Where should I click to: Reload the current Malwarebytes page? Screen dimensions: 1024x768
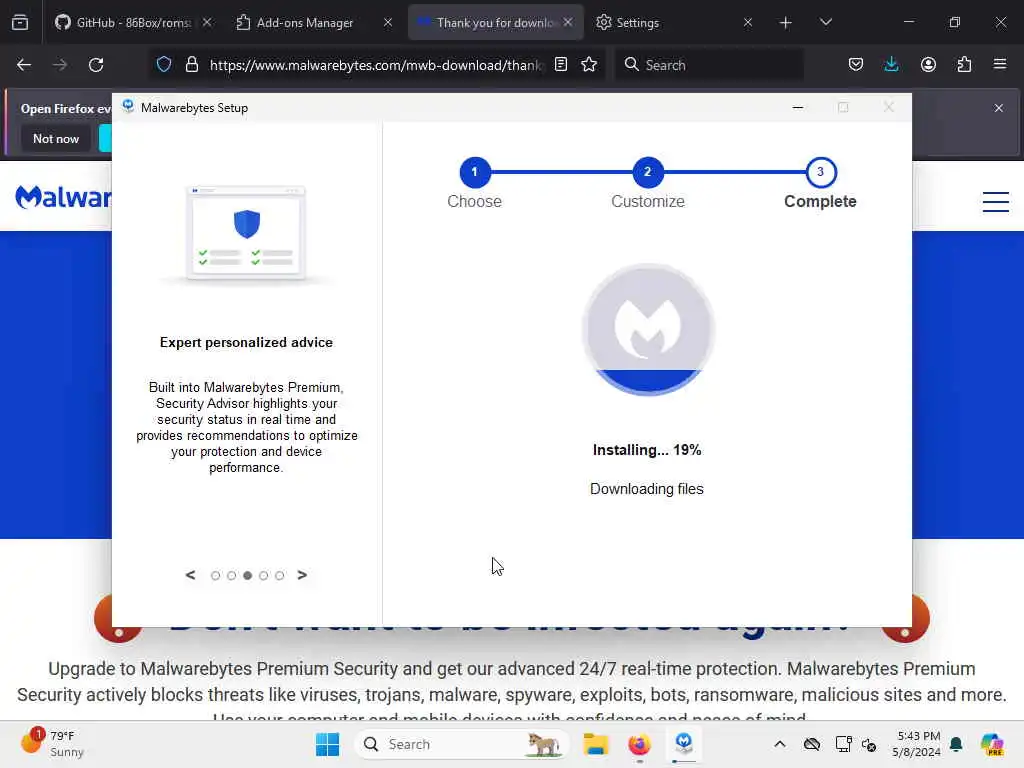96,65
